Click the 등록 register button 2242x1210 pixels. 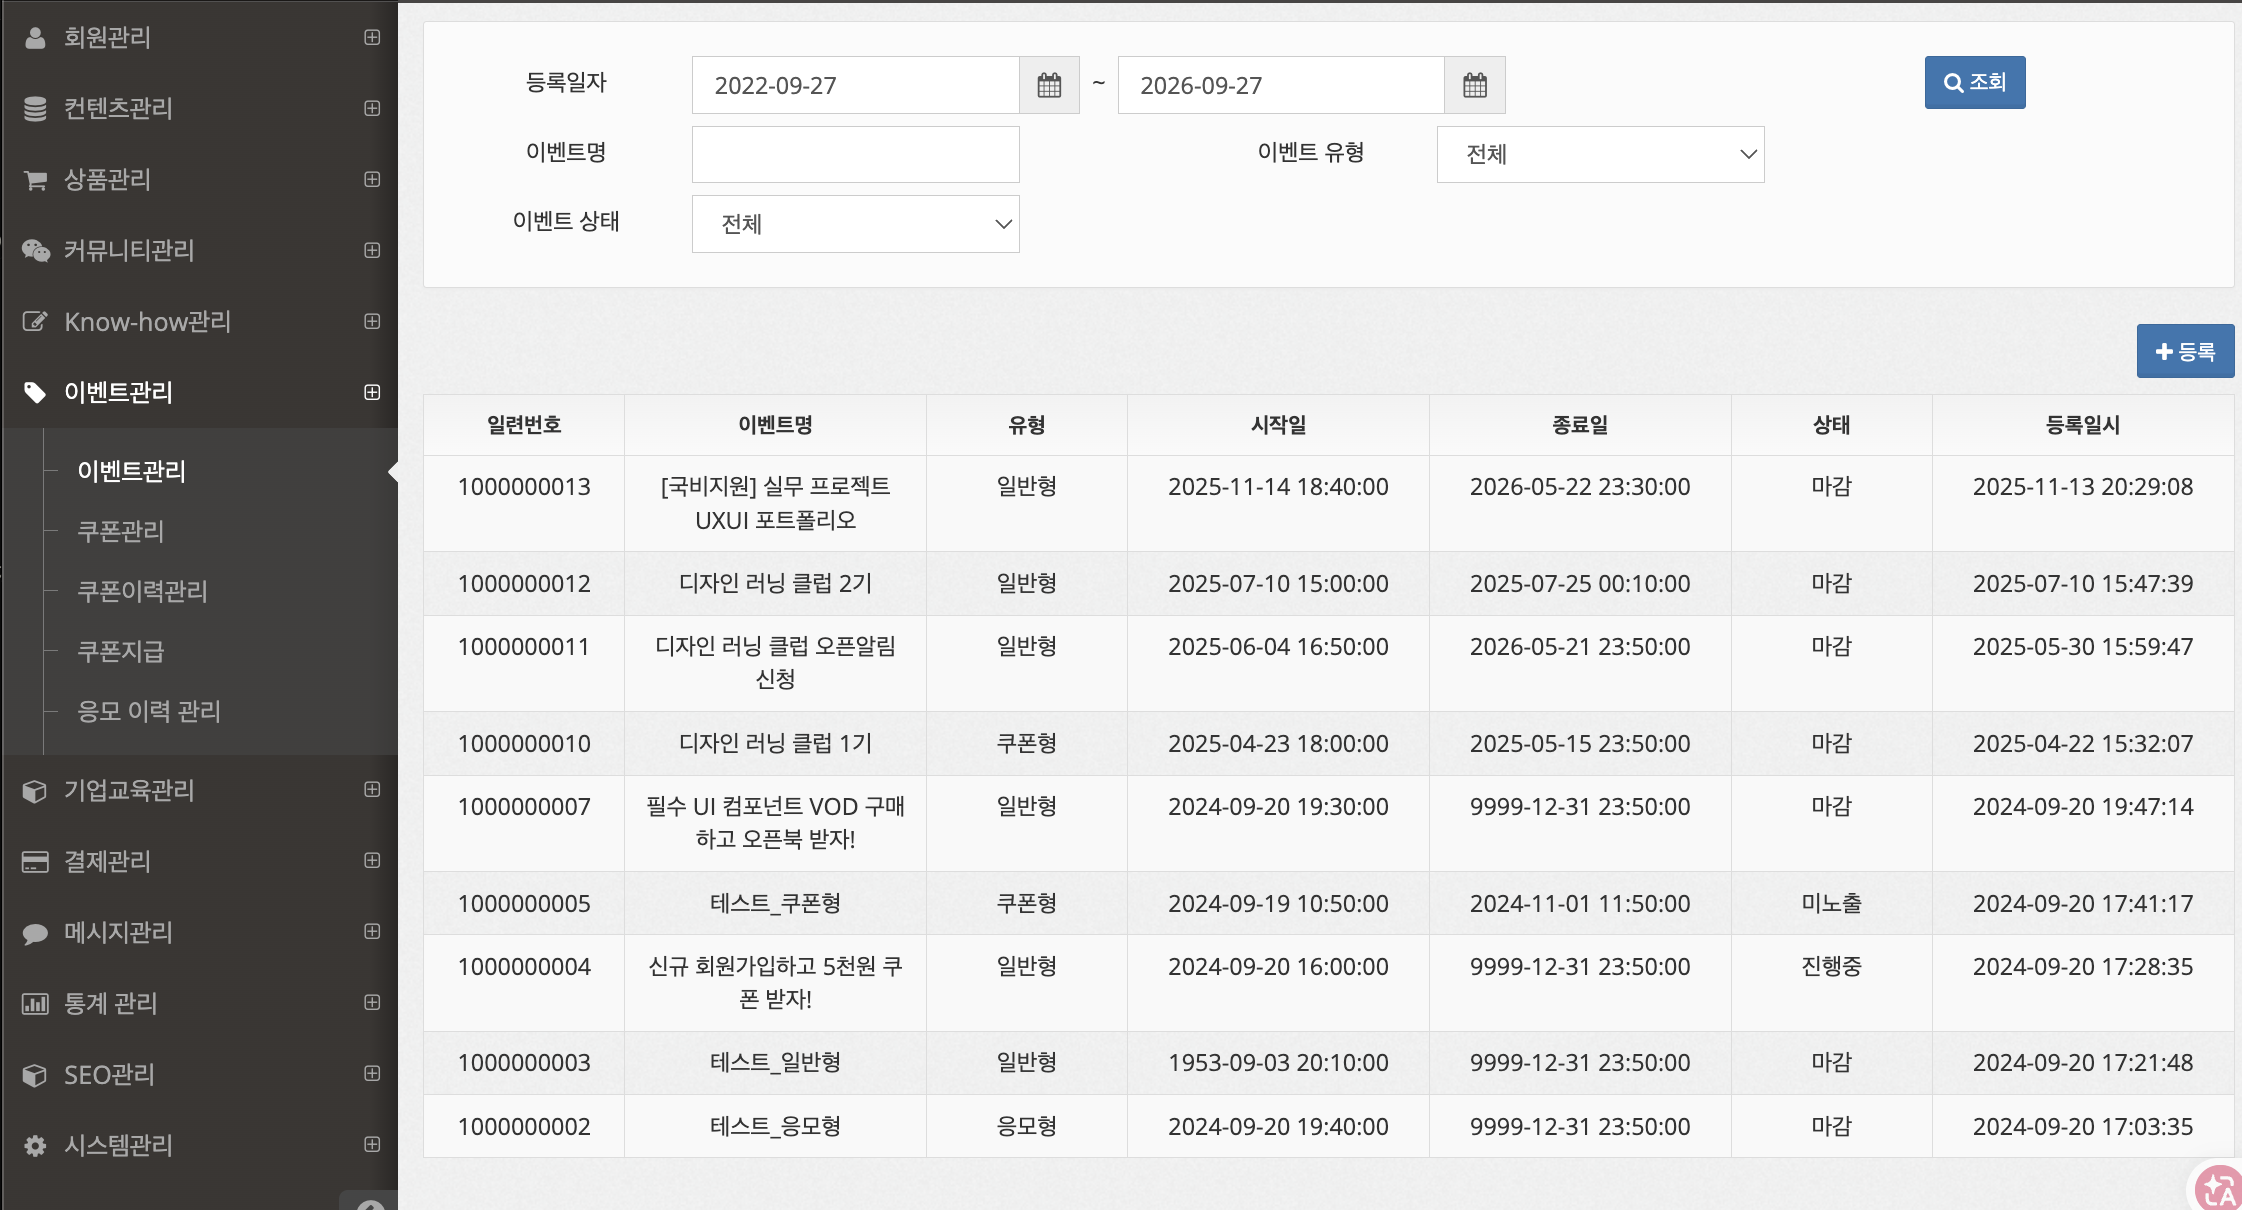2185,351
